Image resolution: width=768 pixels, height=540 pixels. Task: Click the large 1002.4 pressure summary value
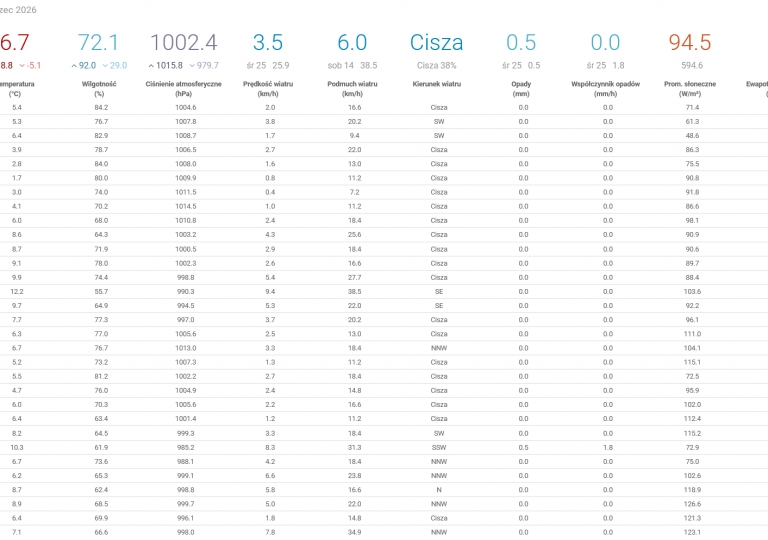(184, 43)
